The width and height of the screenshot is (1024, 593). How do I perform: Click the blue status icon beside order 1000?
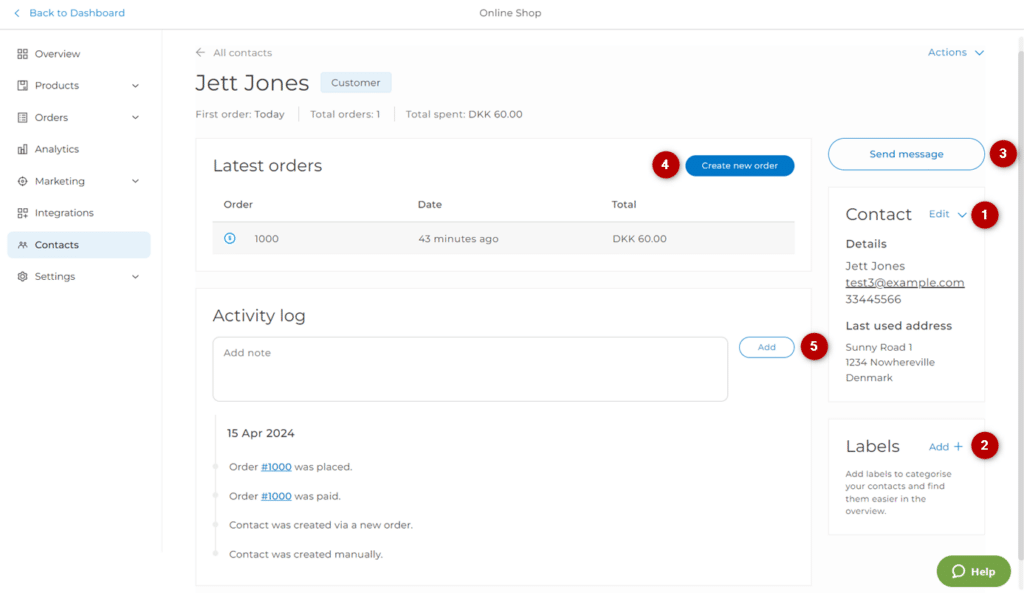(230, 239)
